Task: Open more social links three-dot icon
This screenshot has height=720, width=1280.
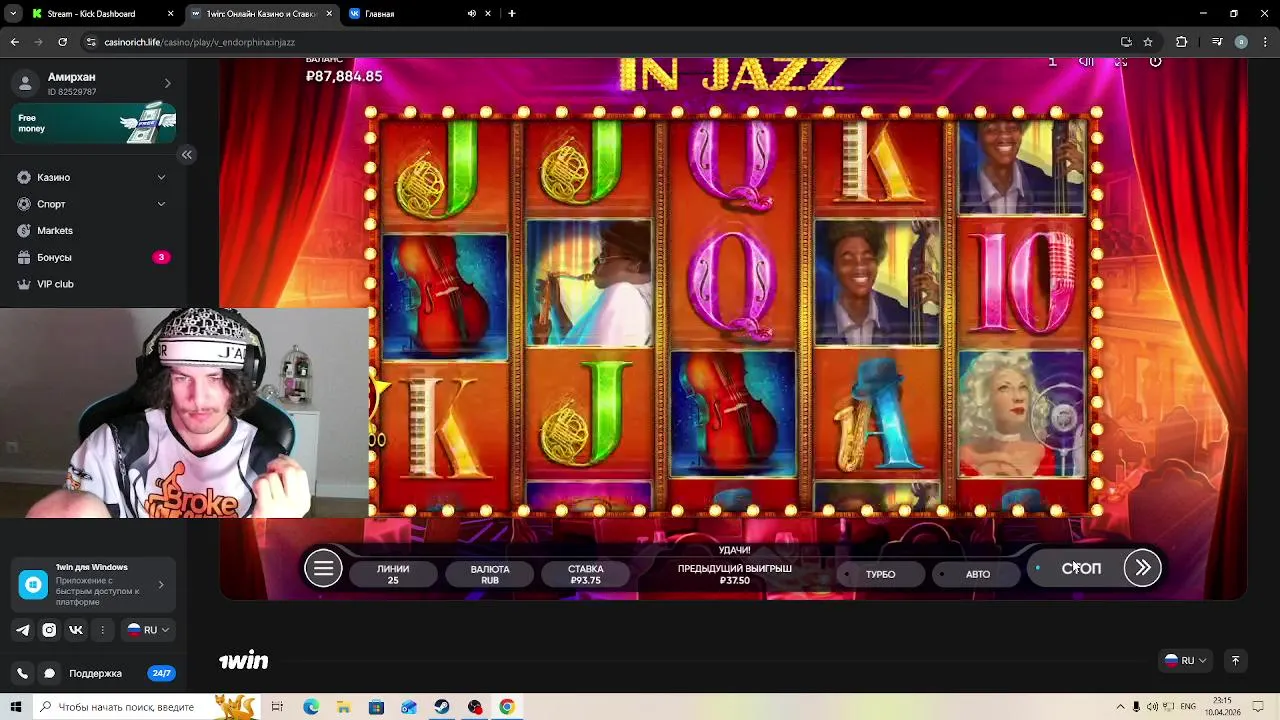Action: 102,630
